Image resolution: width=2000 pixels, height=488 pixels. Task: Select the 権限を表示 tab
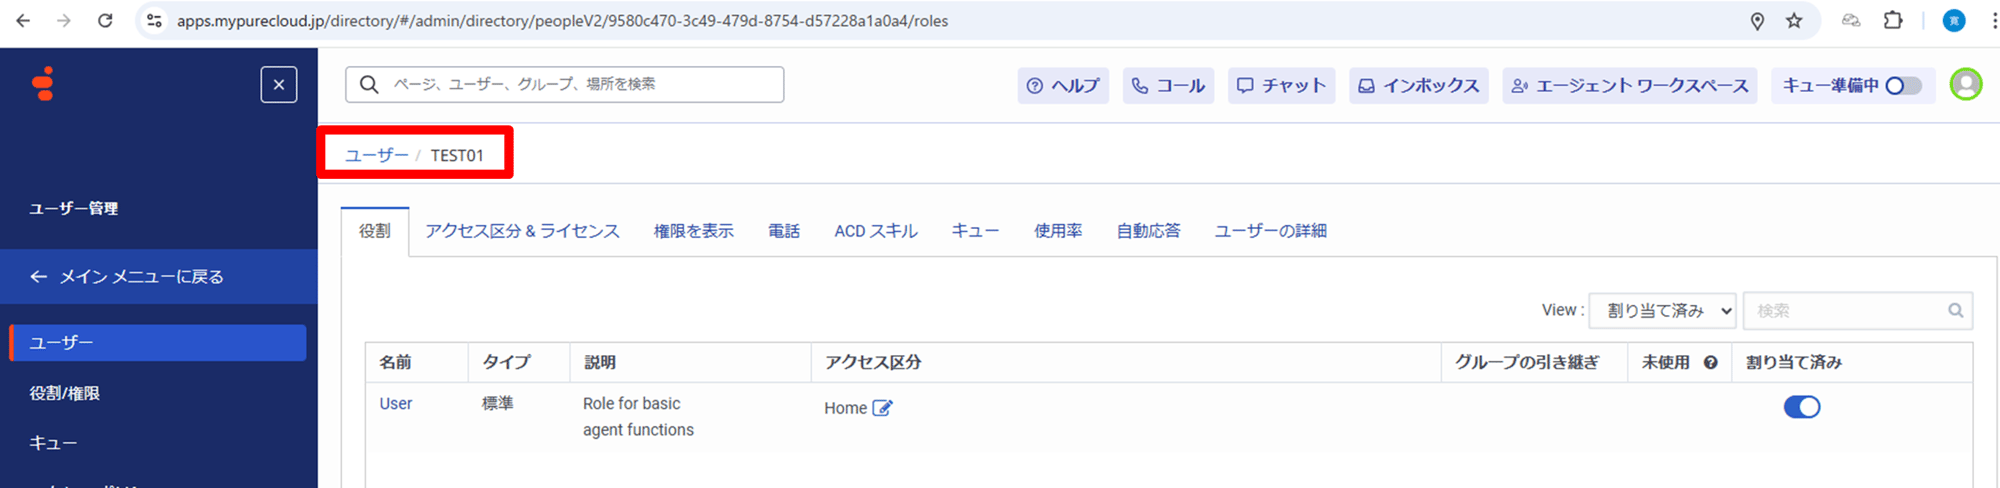(693, 231)
